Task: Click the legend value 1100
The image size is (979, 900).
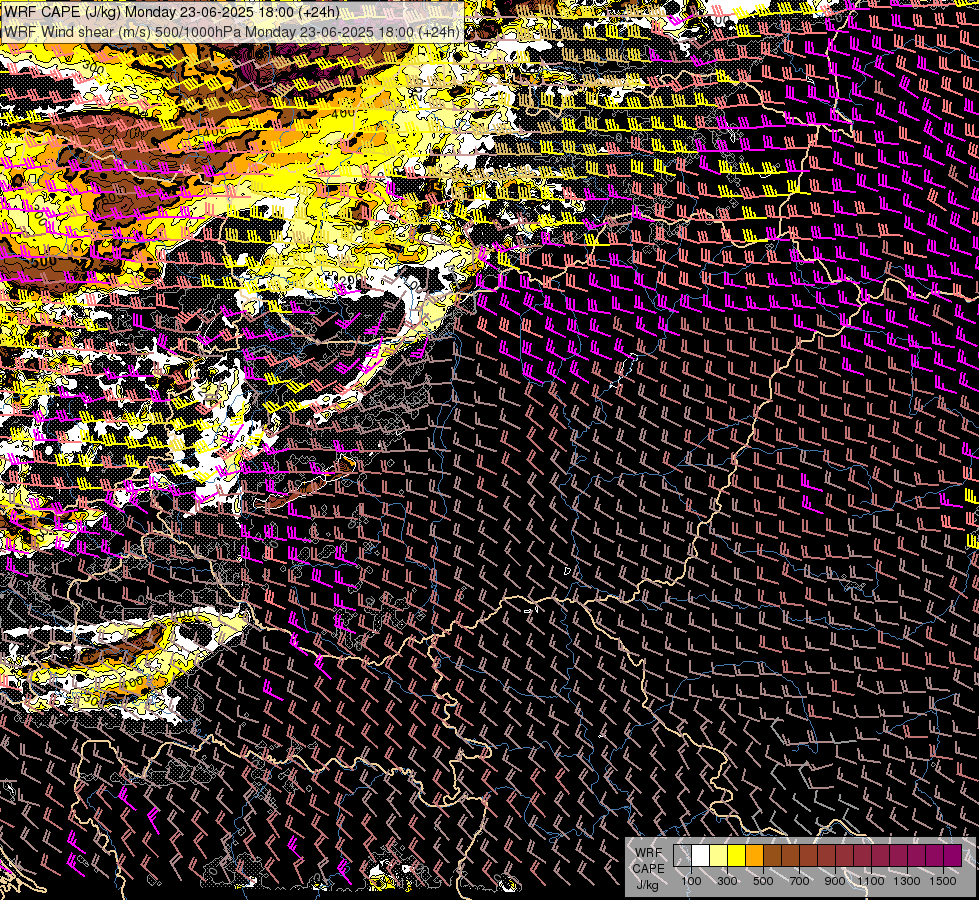Action: 870,881
